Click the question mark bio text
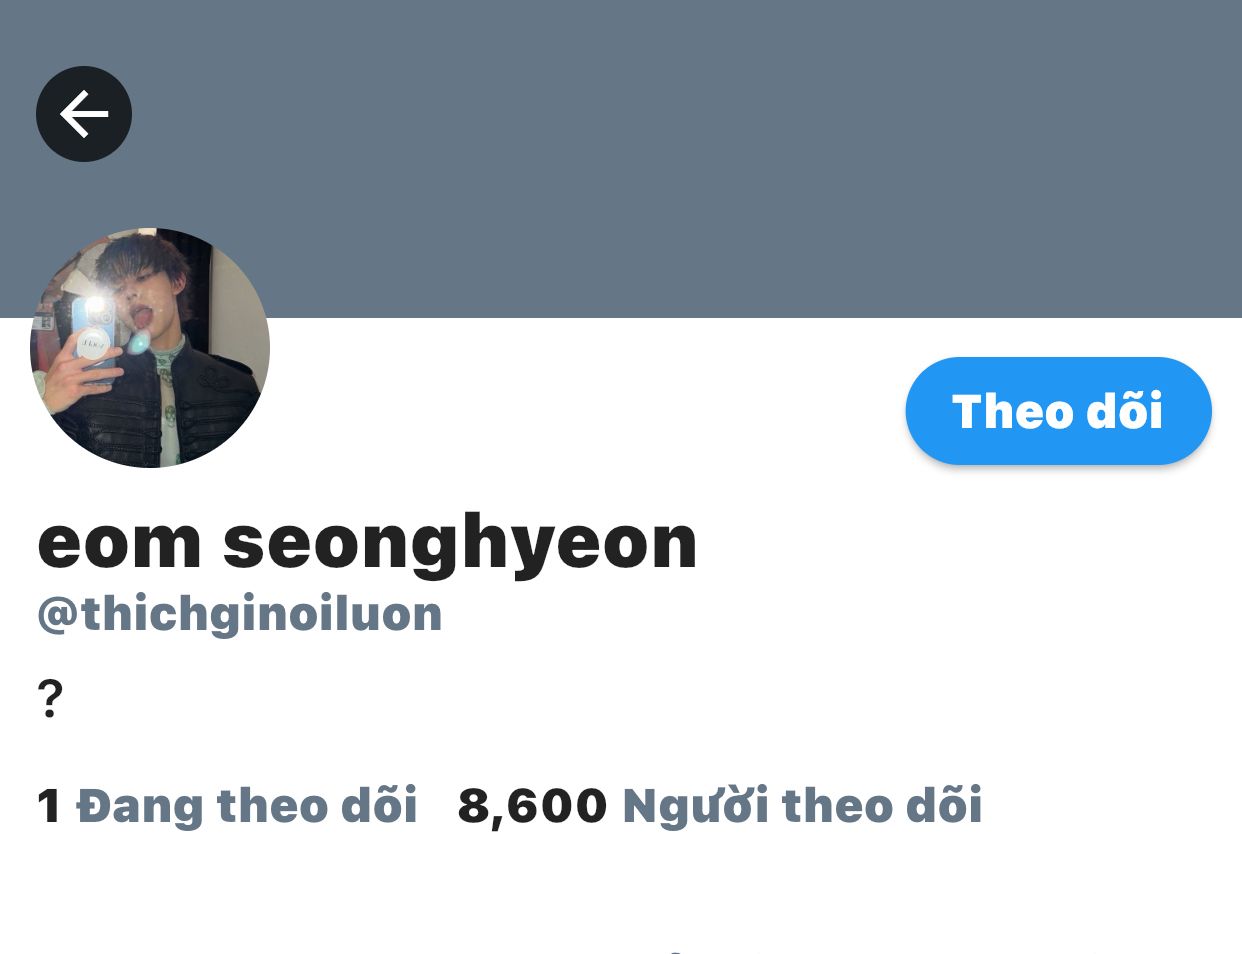This screenshot has width=1242, height=954. point(50,698)
